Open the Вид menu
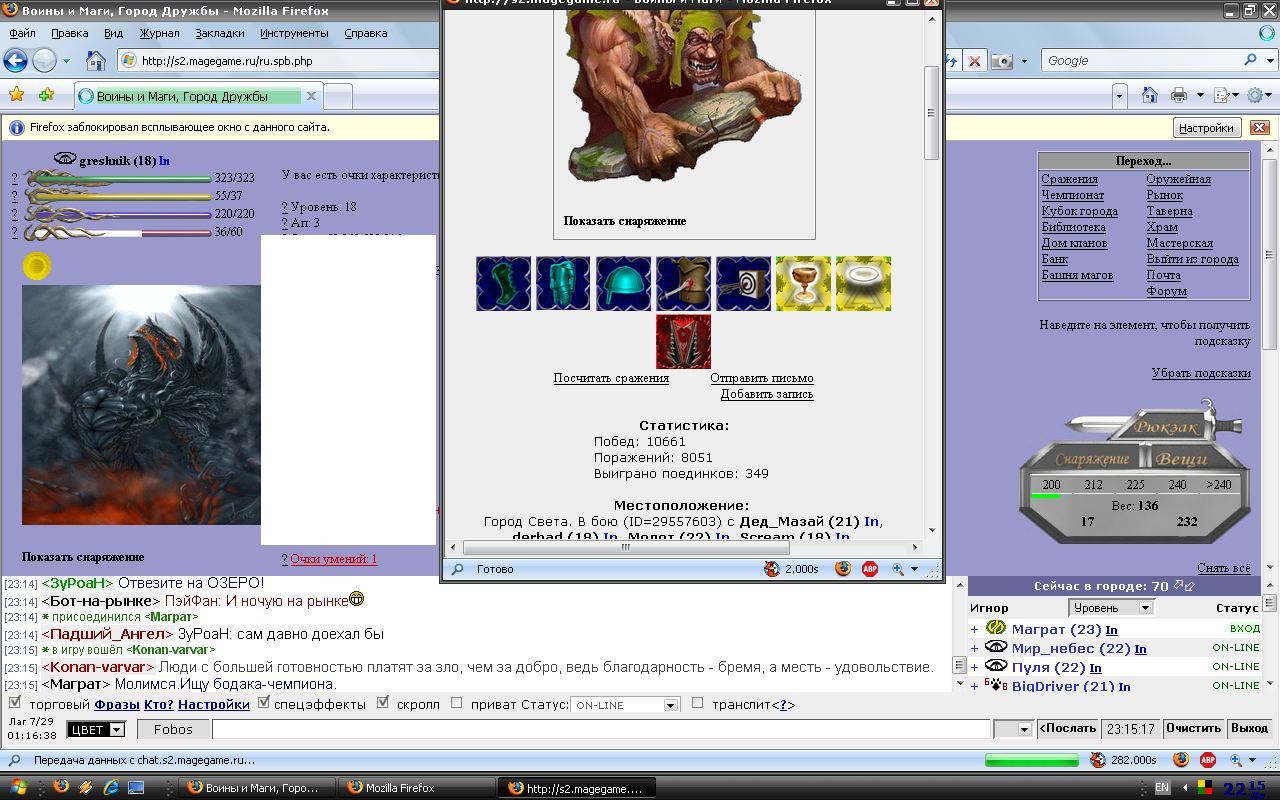This screenshot has width=1280, height=800. [113, 33]
